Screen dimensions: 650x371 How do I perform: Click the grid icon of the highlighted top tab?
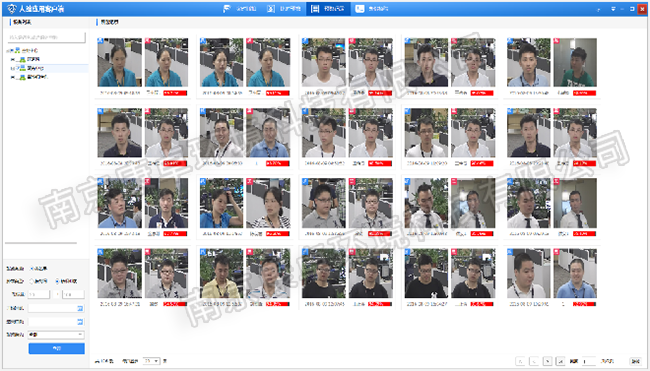(315, 9)
